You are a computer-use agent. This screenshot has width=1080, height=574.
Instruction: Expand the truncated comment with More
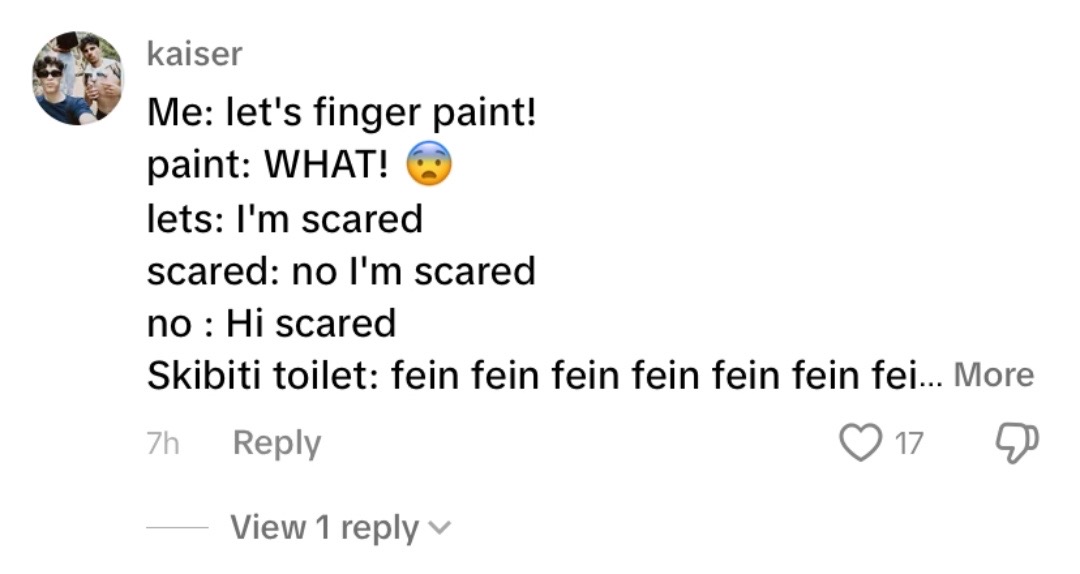[x=993, y=375]
